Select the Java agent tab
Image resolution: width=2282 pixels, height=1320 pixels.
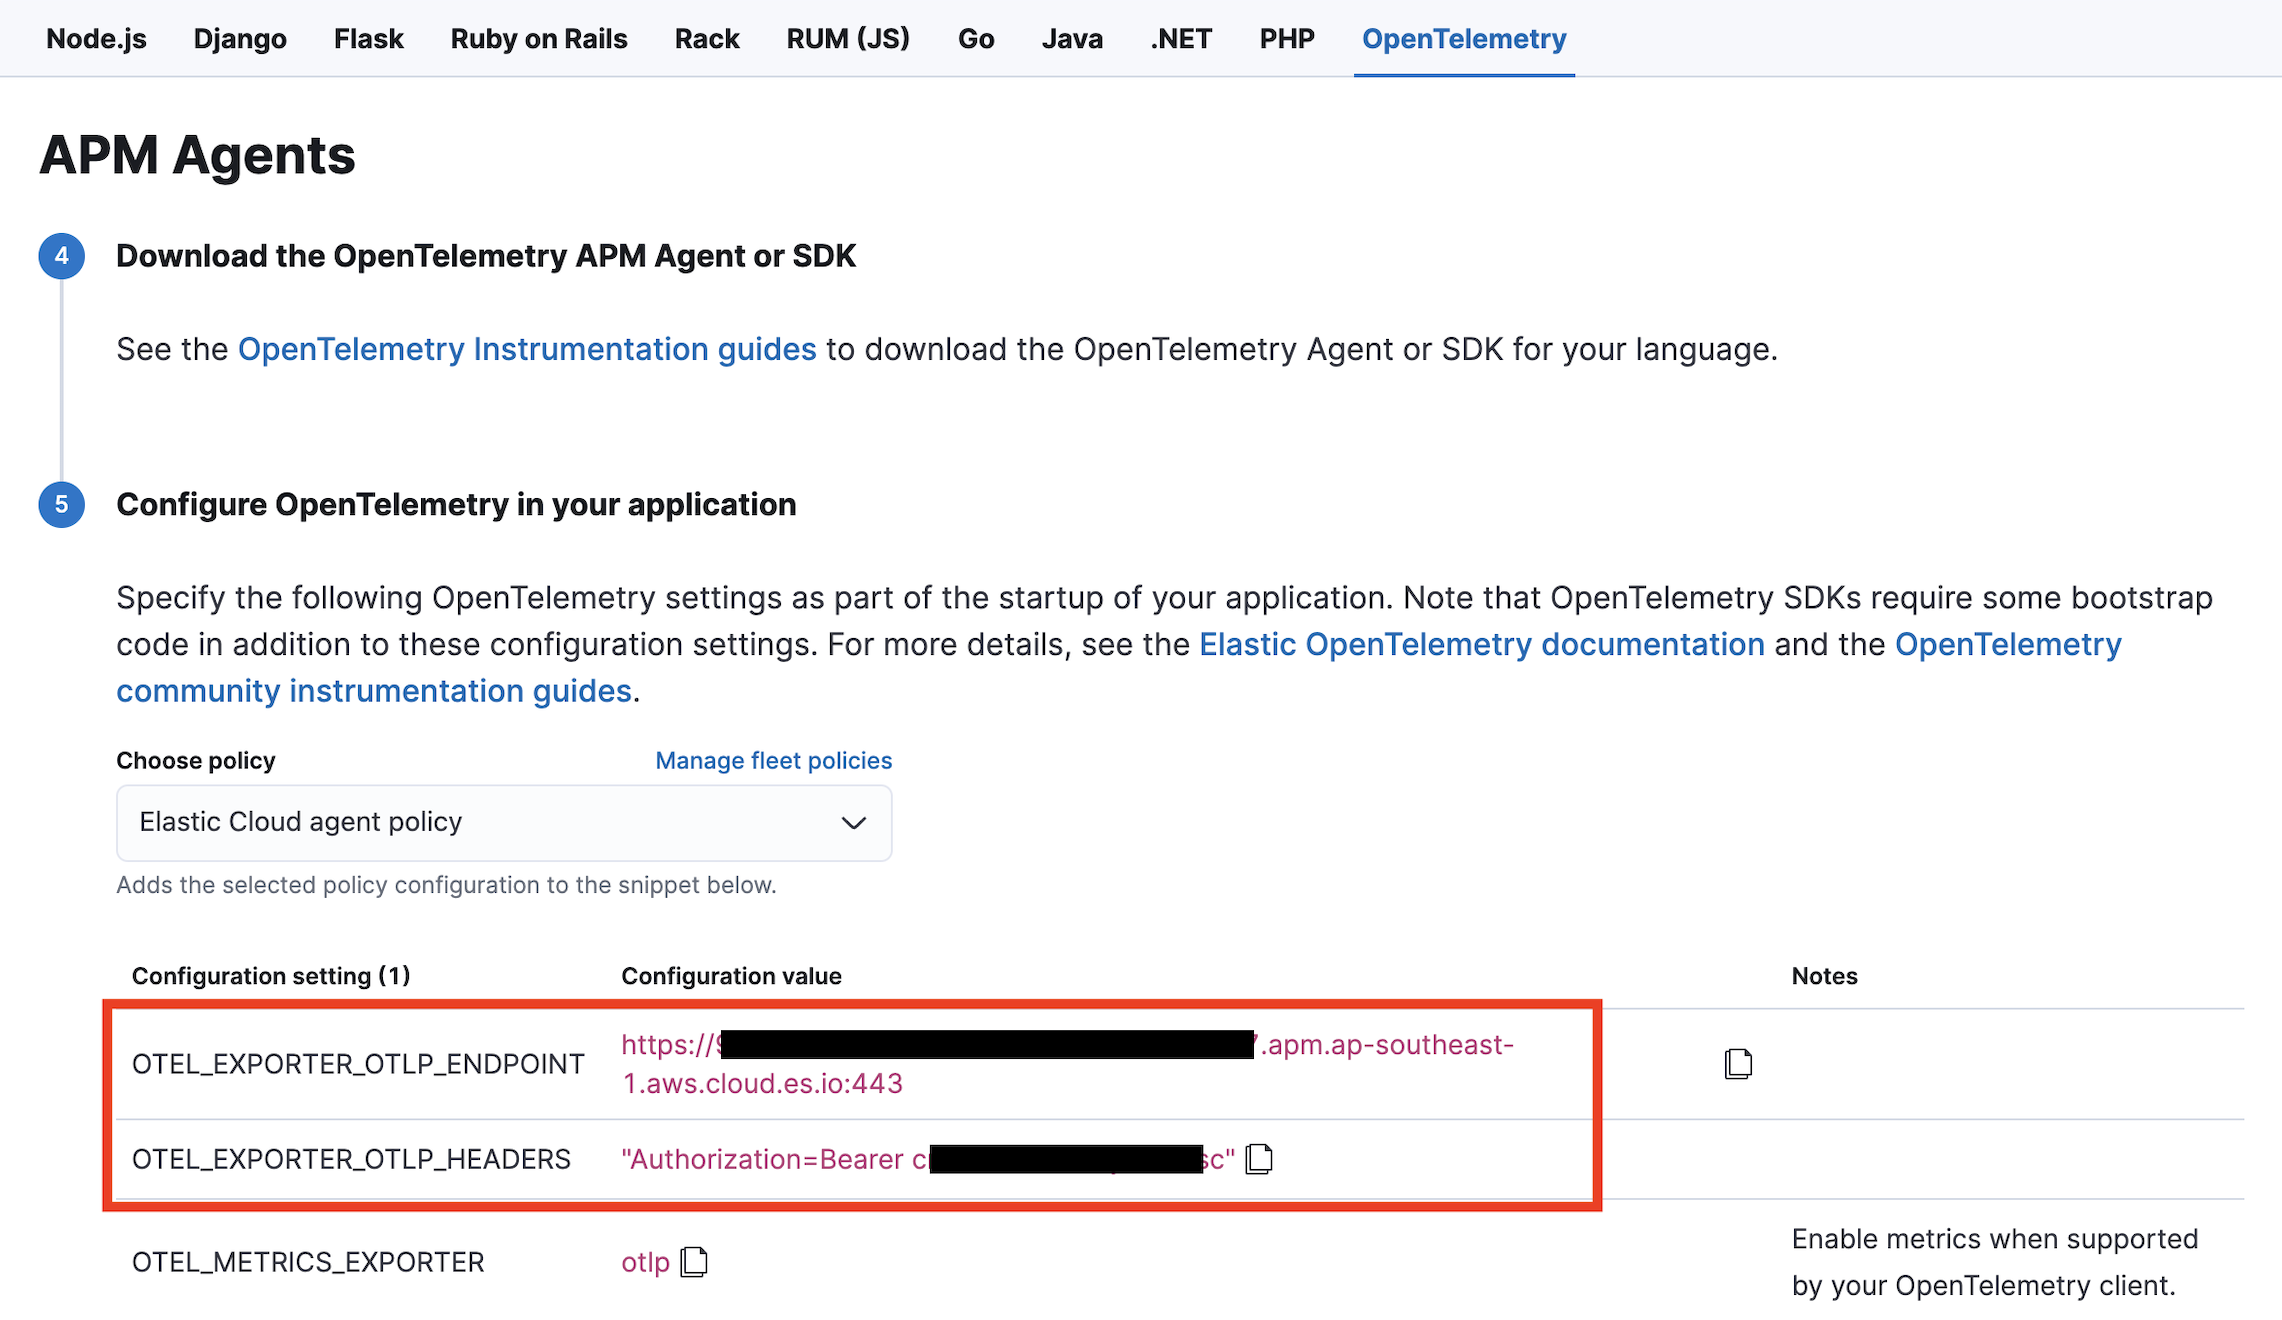1072,38
